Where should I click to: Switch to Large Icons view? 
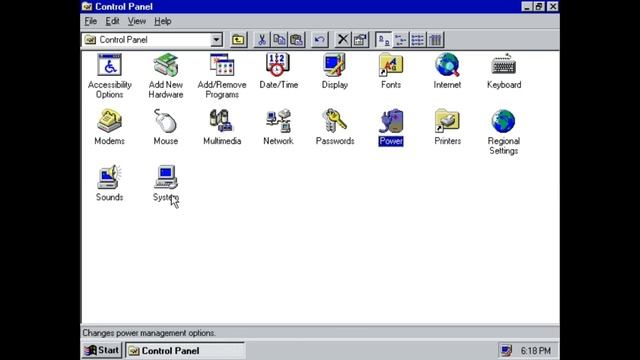pyautogui.click(x=384, y=40)
